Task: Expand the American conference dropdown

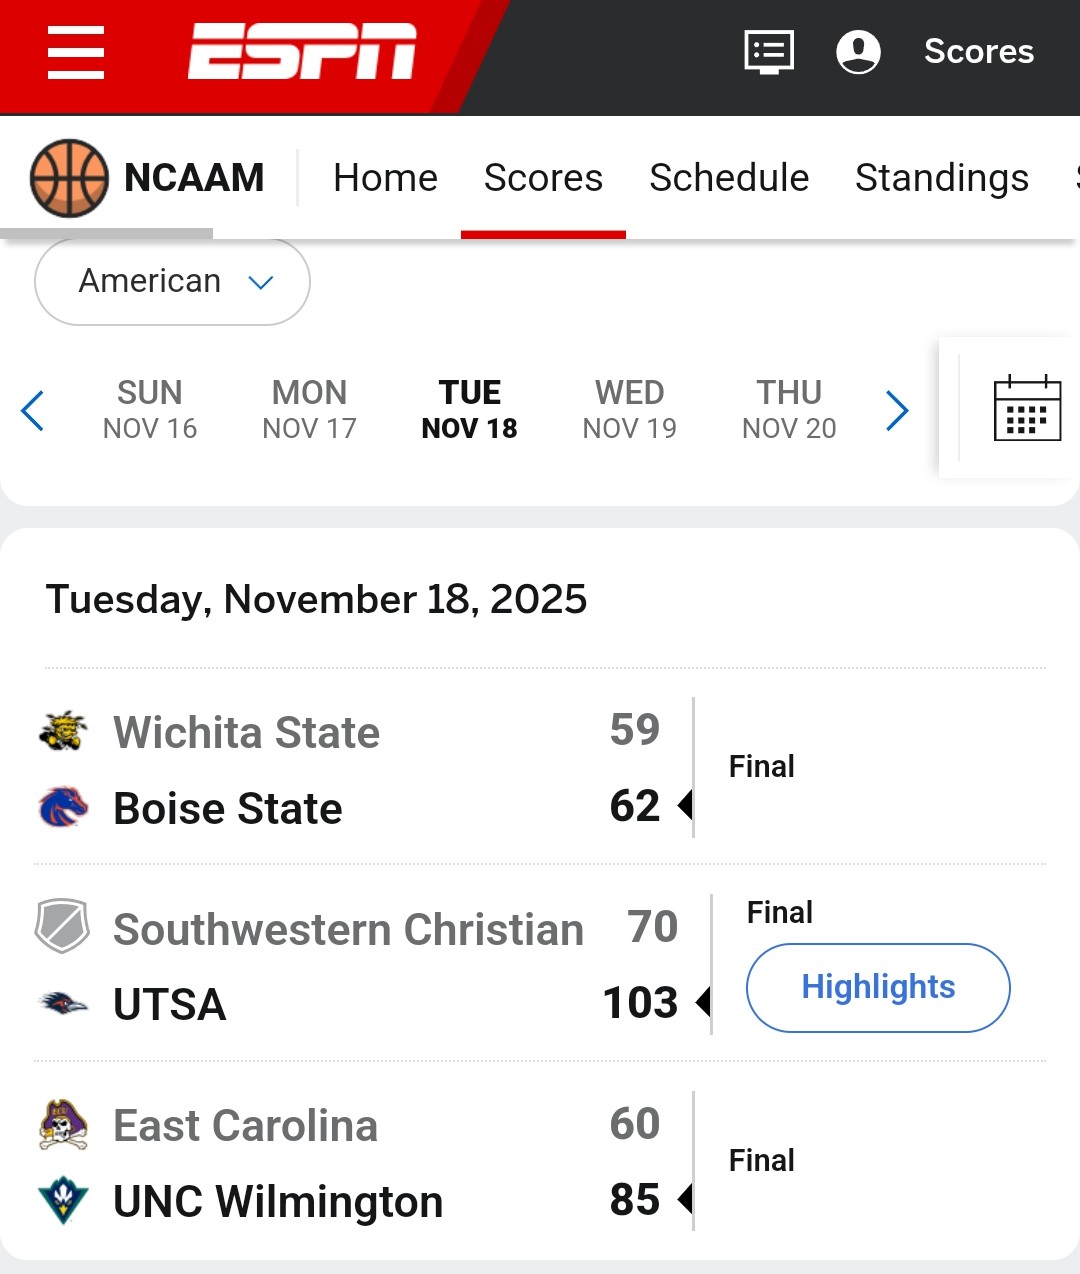Action: 172,282
